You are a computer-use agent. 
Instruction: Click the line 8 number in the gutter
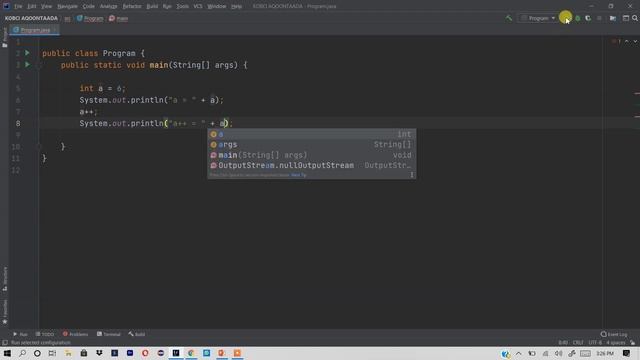18,123
